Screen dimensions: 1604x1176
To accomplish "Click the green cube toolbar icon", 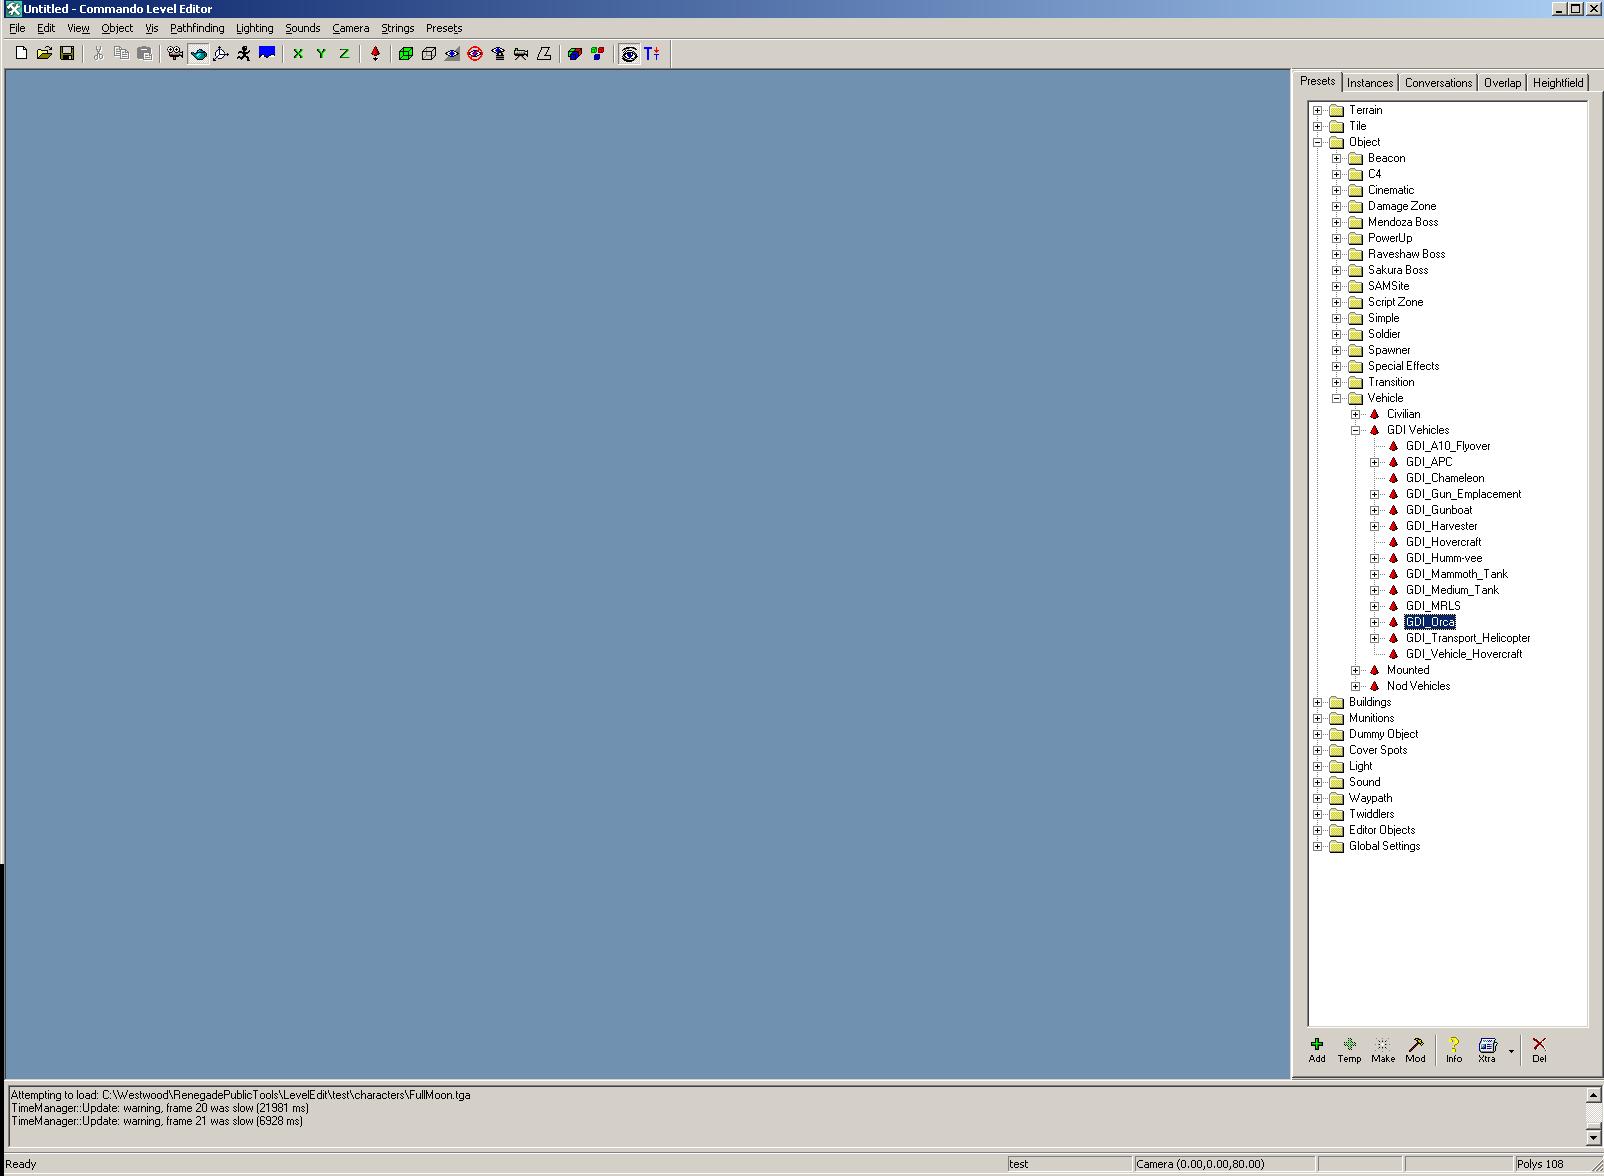I will point(406,54).
